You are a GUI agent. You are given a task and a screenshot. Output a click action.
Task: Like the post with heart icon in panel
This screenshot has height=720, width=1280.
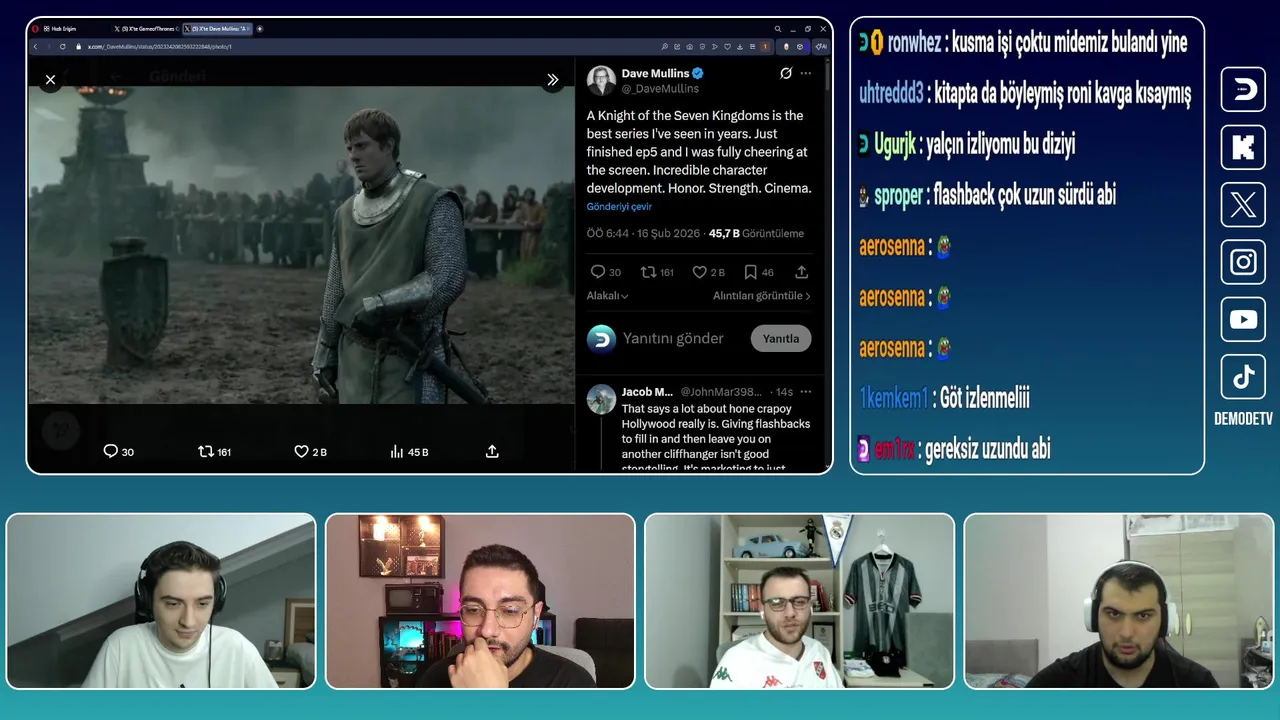point(700,272)
